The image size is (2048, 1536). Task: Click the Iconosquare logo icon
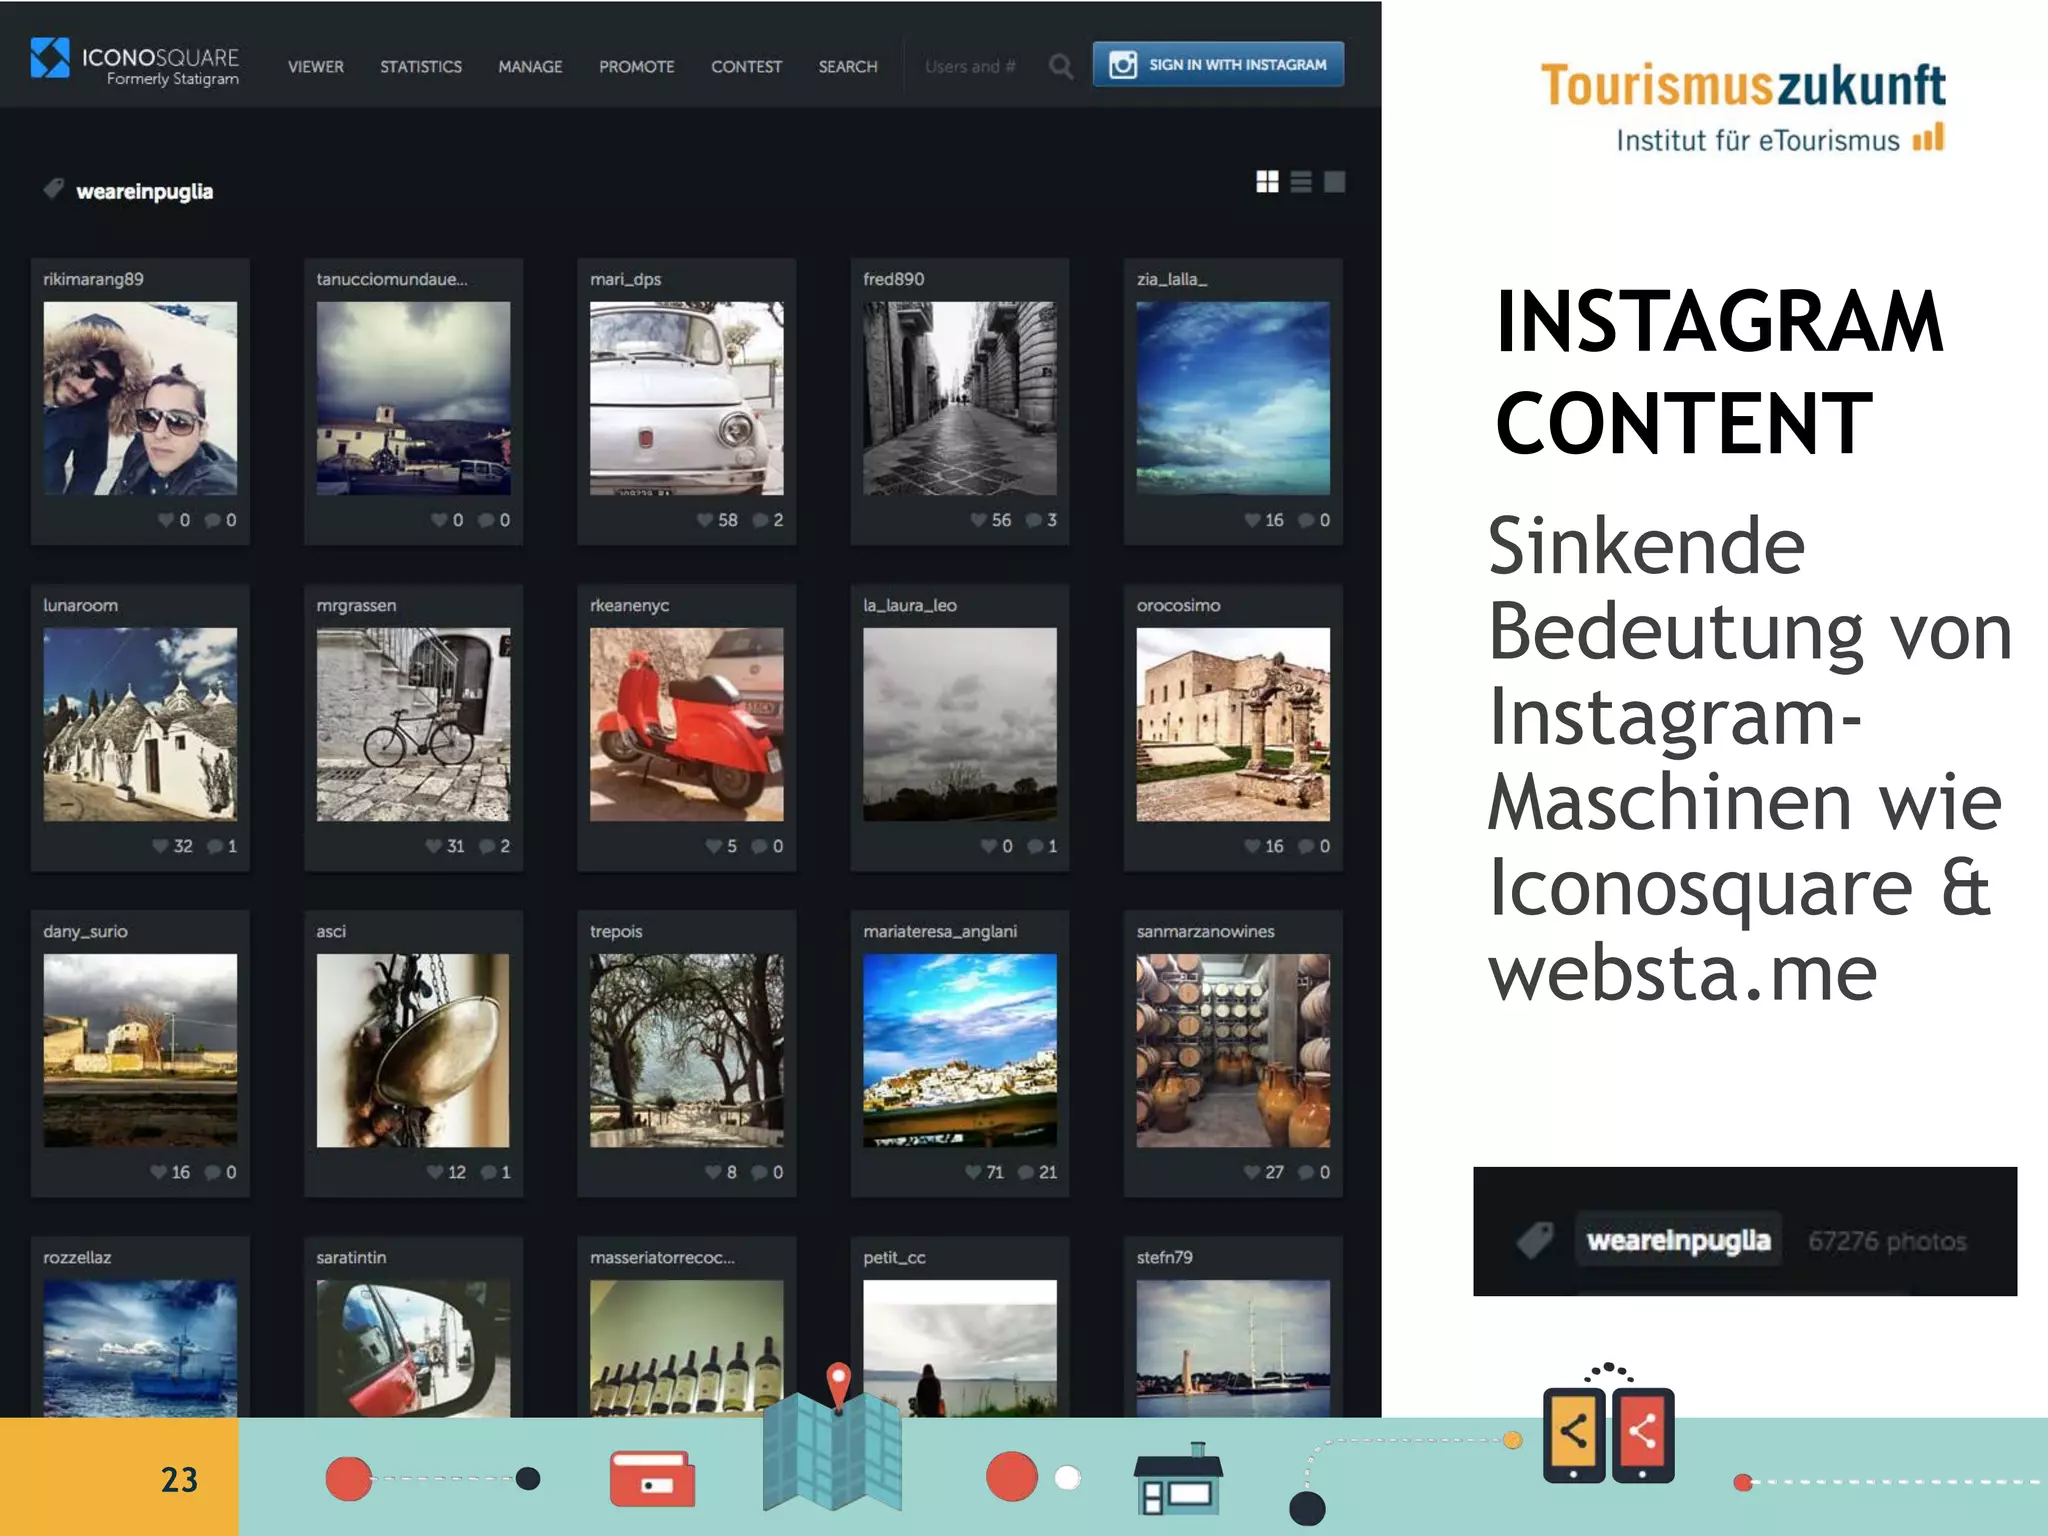click(50, 58)
